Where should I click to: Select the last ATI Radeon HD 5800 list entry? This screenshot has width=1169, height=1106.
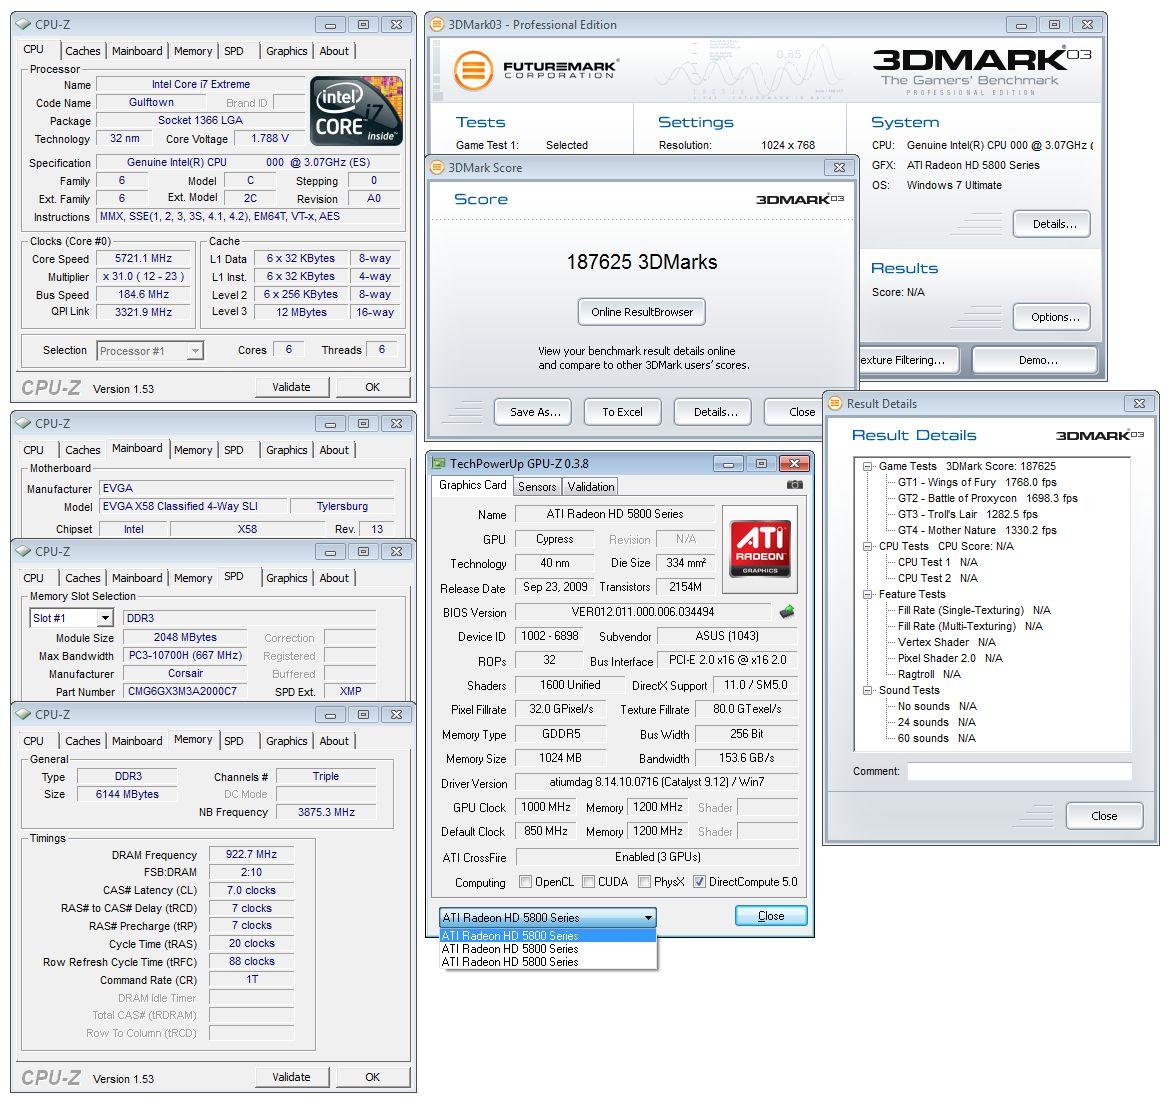pyautogui.click(x=548, y=962)
